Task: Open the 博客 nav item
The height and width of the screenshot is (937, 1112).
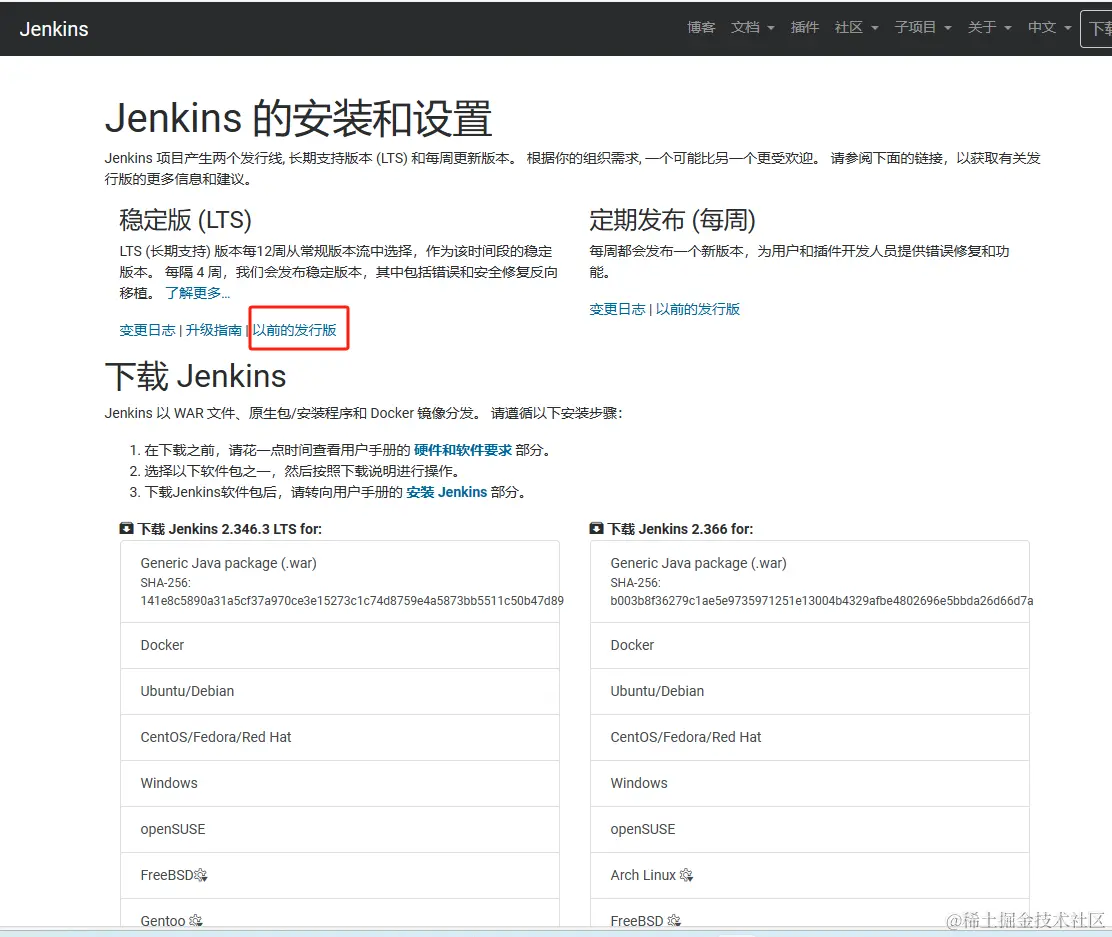Action: (x=701, y=28)
